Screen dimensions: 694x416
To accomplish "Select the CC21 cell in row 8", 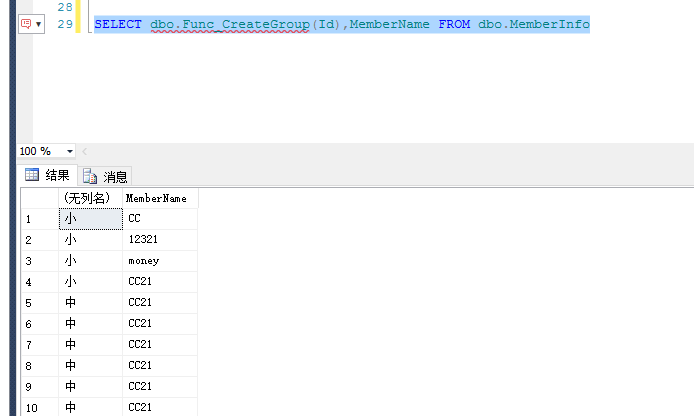I will point(160,366).
